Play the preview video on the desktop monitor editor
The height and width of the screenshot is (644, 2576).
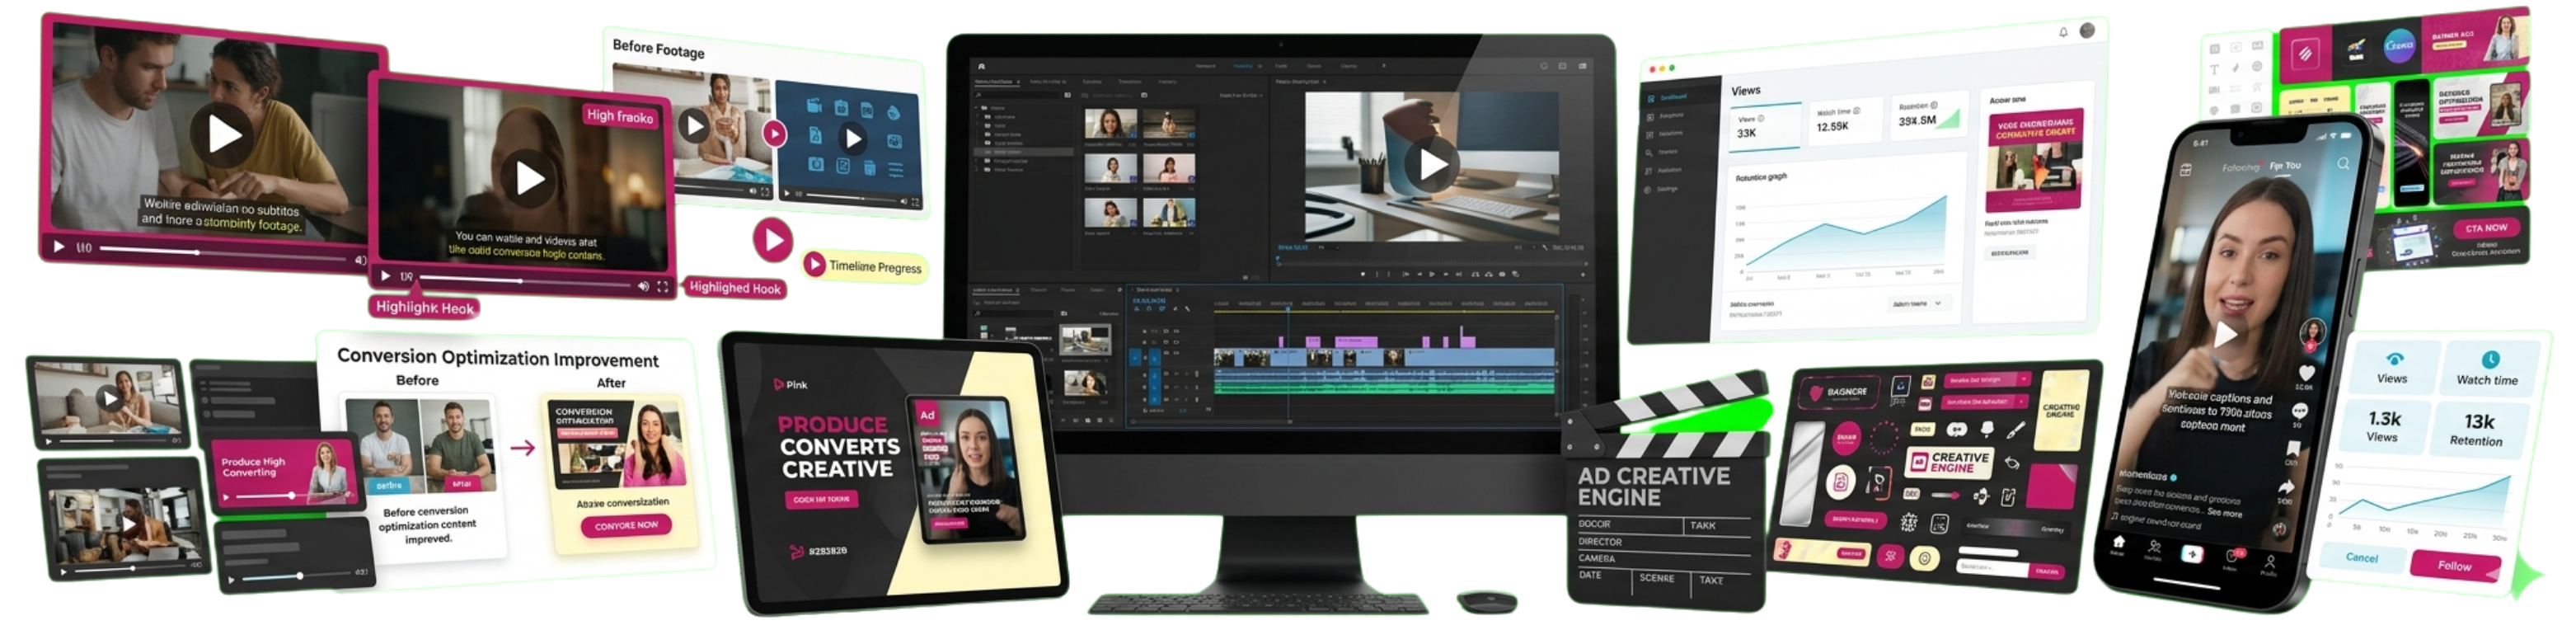1432,164
